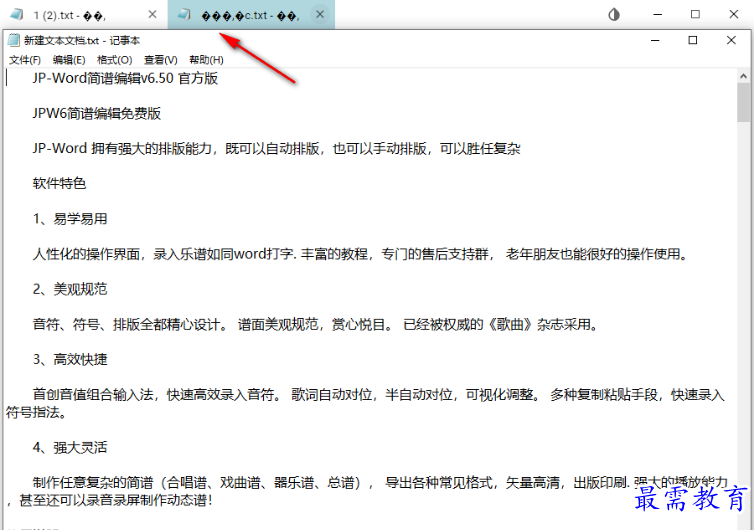
Task: Close the 1 (2).txt tab
Action: (152, 14)
